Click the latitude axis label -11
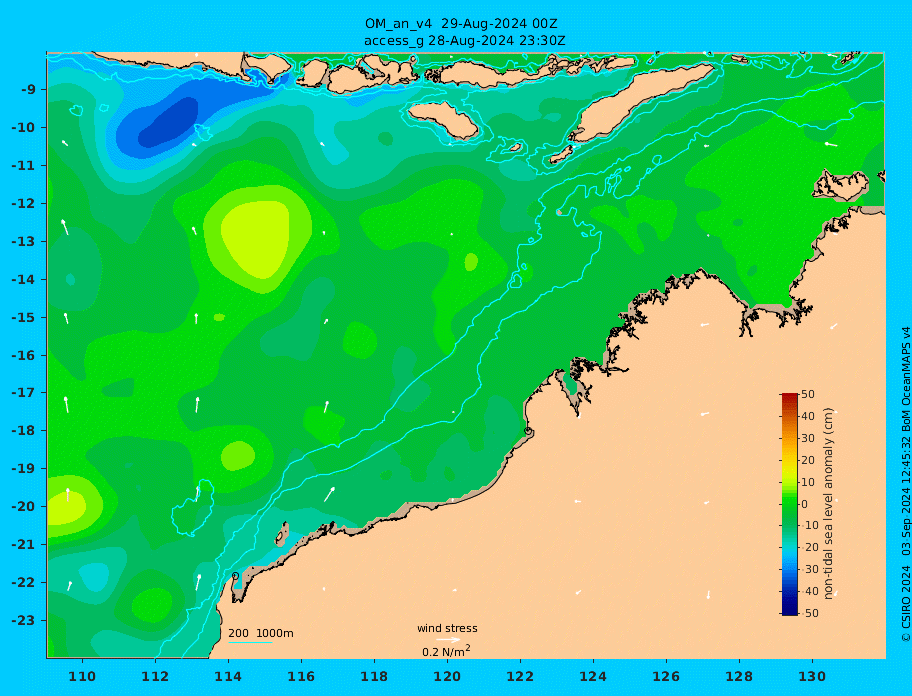The width and height of the screenshot is (912, 696). tap(23, 166)
